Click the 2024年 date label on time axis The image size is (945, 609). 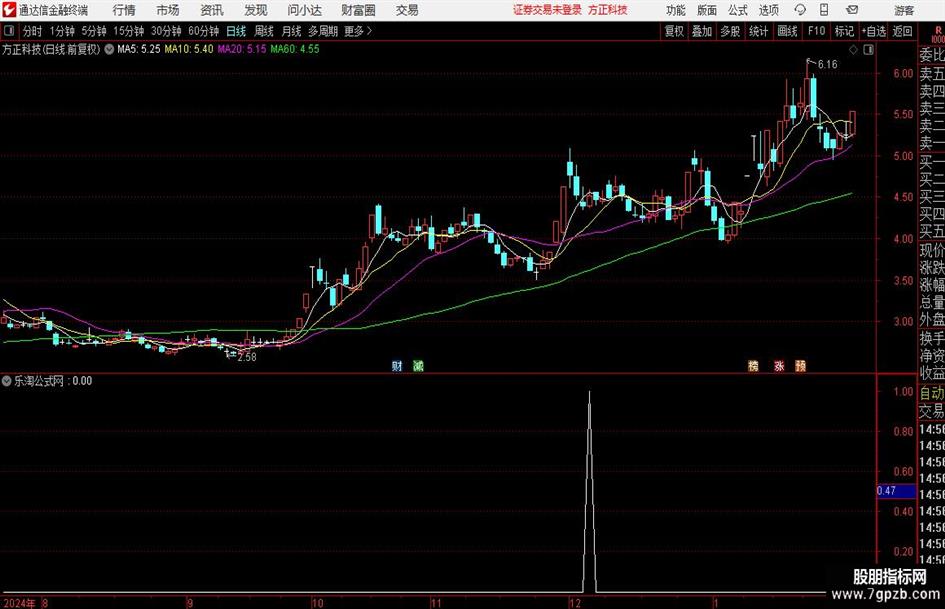click(19, 603)
